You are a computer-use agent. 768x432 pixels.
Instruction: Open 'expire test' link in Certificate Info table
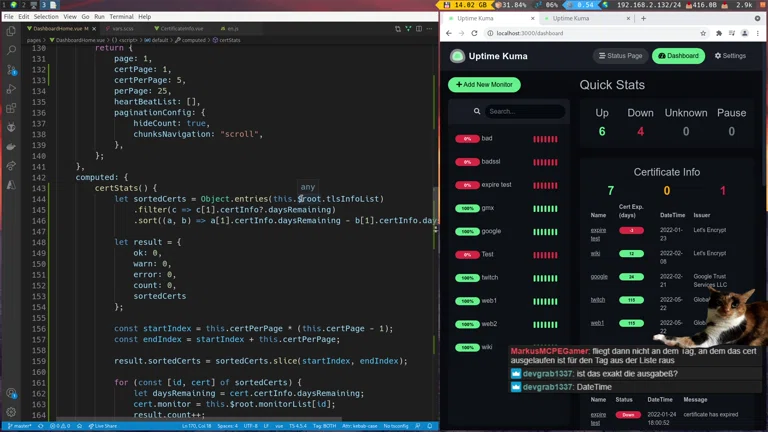[598, 234]
